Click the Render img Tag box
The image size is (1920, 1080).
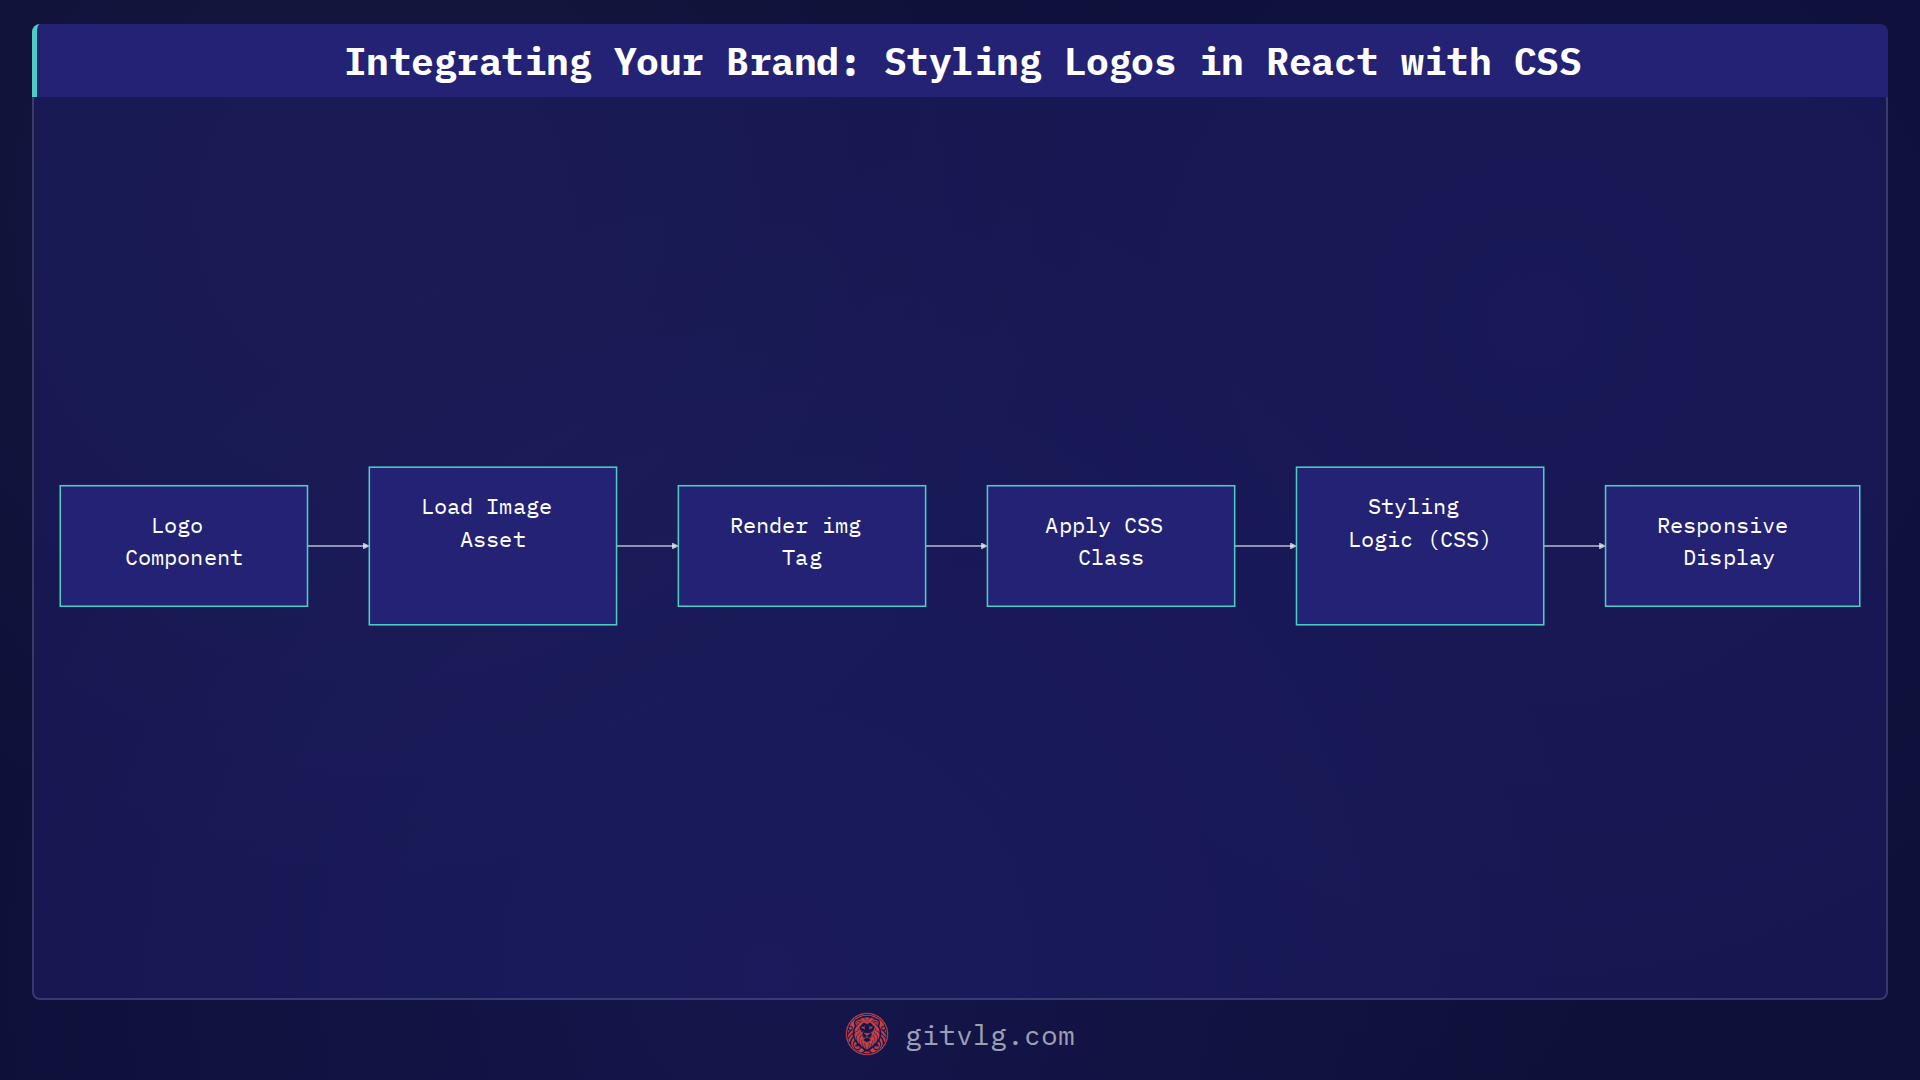coord(802,546)
